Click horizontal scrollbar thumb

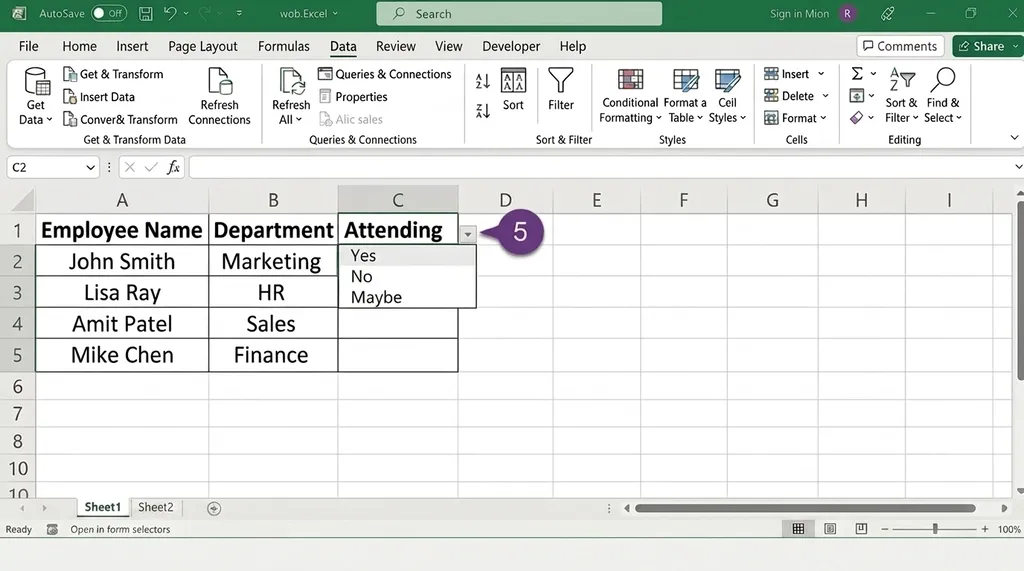805,508
